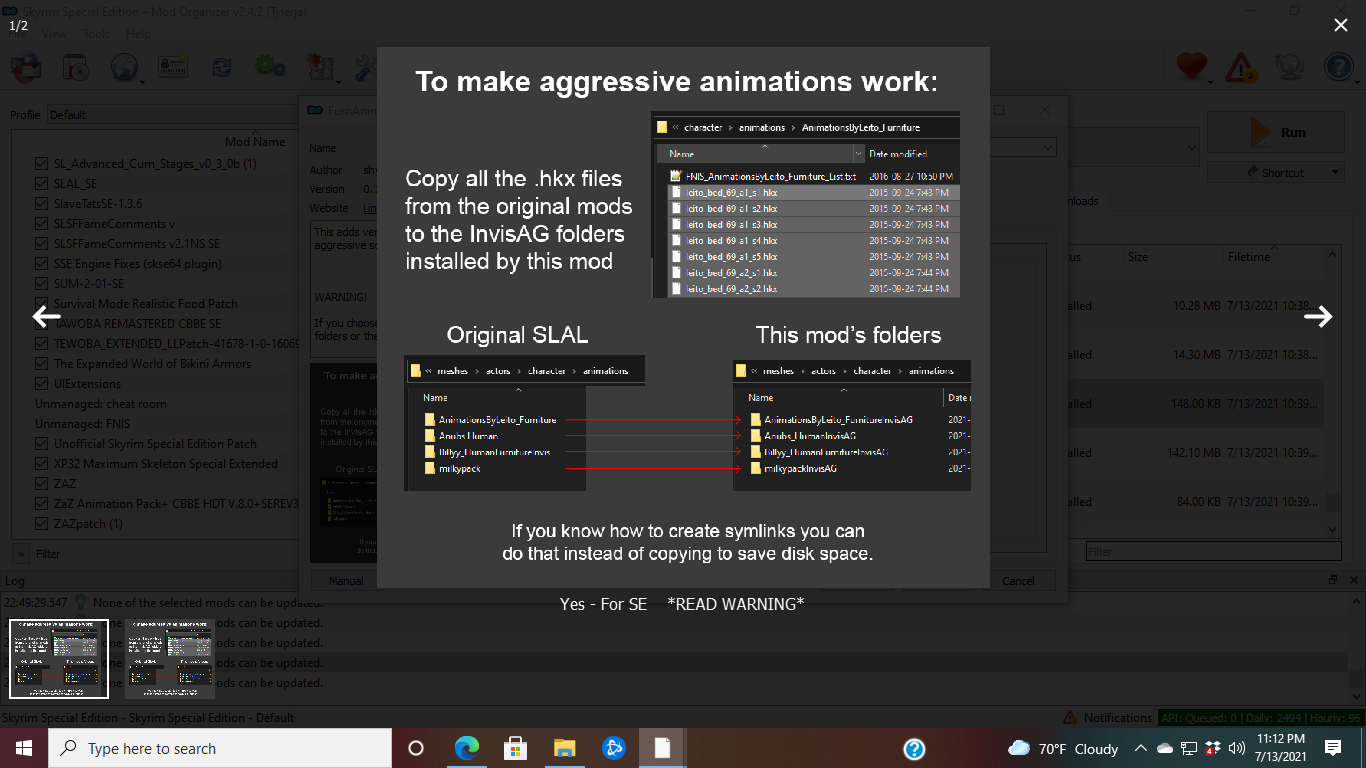This screenshot has height=768, width=1366.
Task: Toggle the UIExtensions mod checkbox
Action: [x=41, y=384]
